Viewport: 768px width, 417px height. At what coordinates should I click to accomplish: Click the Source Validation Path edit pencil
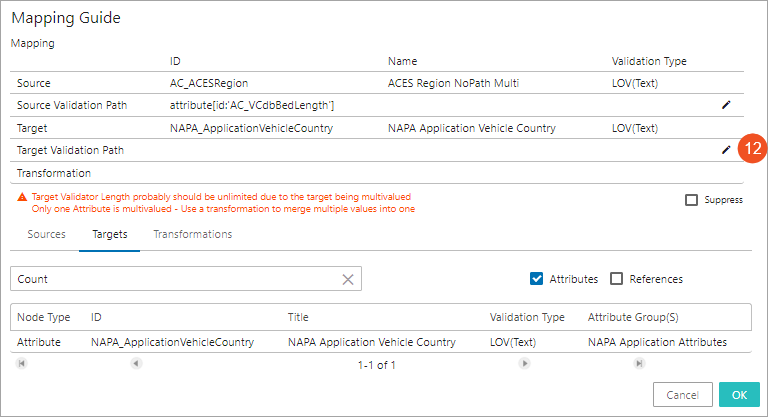click(726, 104)
